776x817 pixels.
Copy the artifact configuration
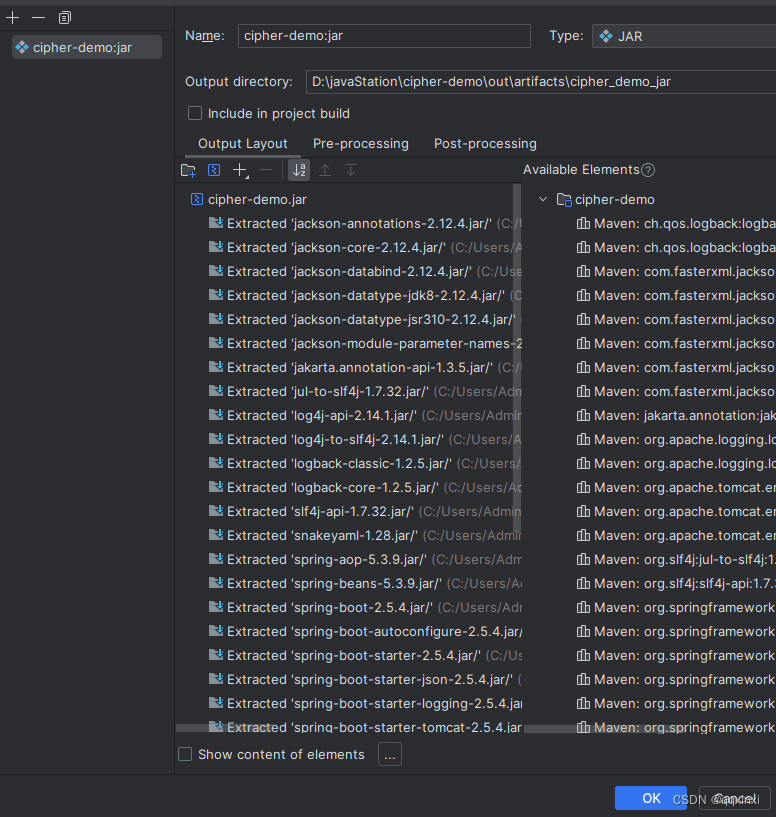[x=65, y=18]
